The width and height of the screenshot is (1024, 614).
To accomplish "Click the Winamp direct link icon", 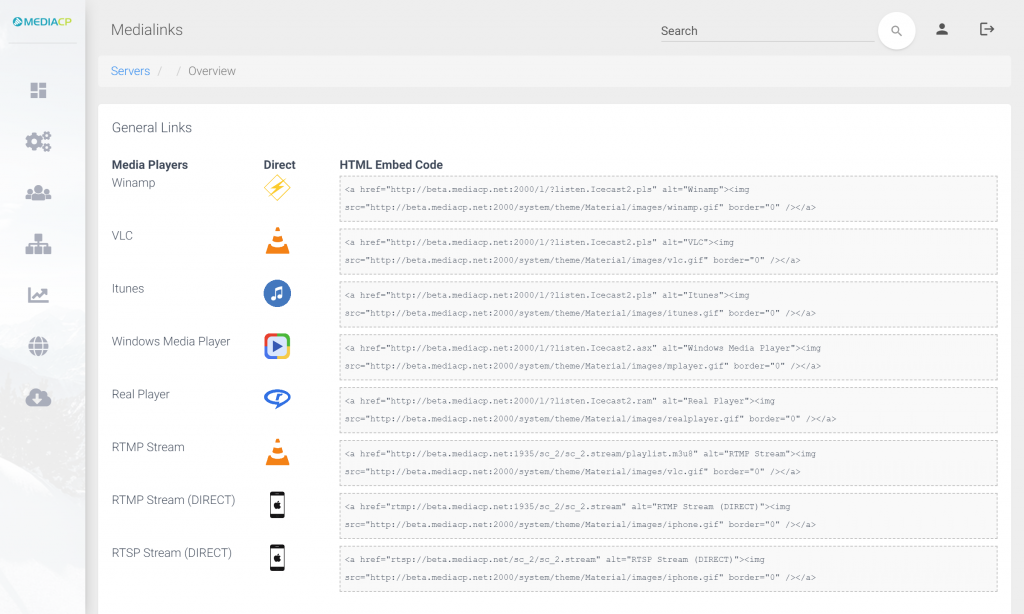I will (x=277, y=188).
